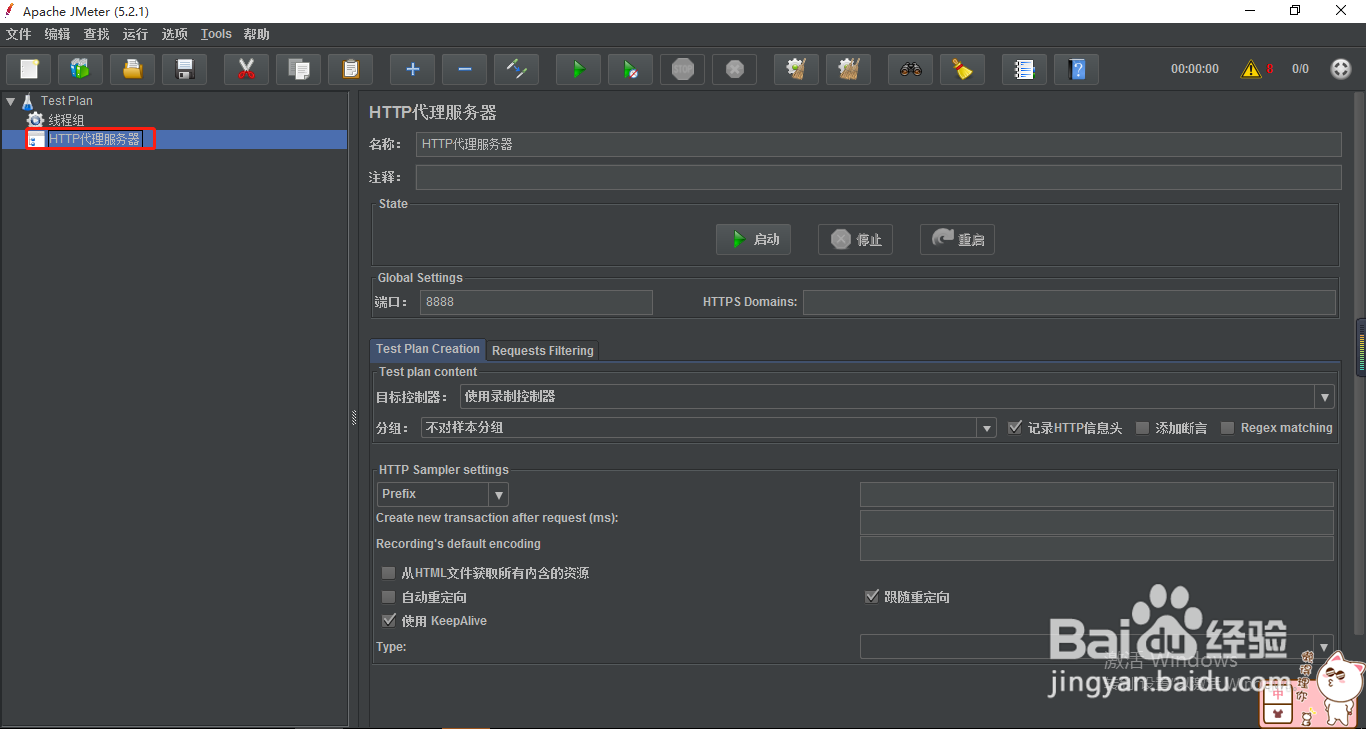The height and width of the screenshot is (729, 1366).
Task: Open the 查找 menu
Action: click(96, 34)
